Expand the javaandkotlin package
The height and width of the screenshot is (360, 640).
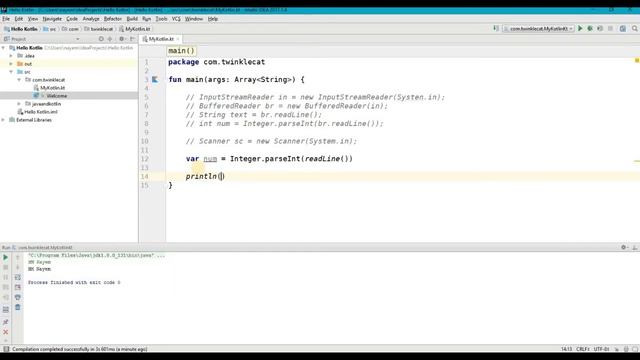(x=19, y=104)
